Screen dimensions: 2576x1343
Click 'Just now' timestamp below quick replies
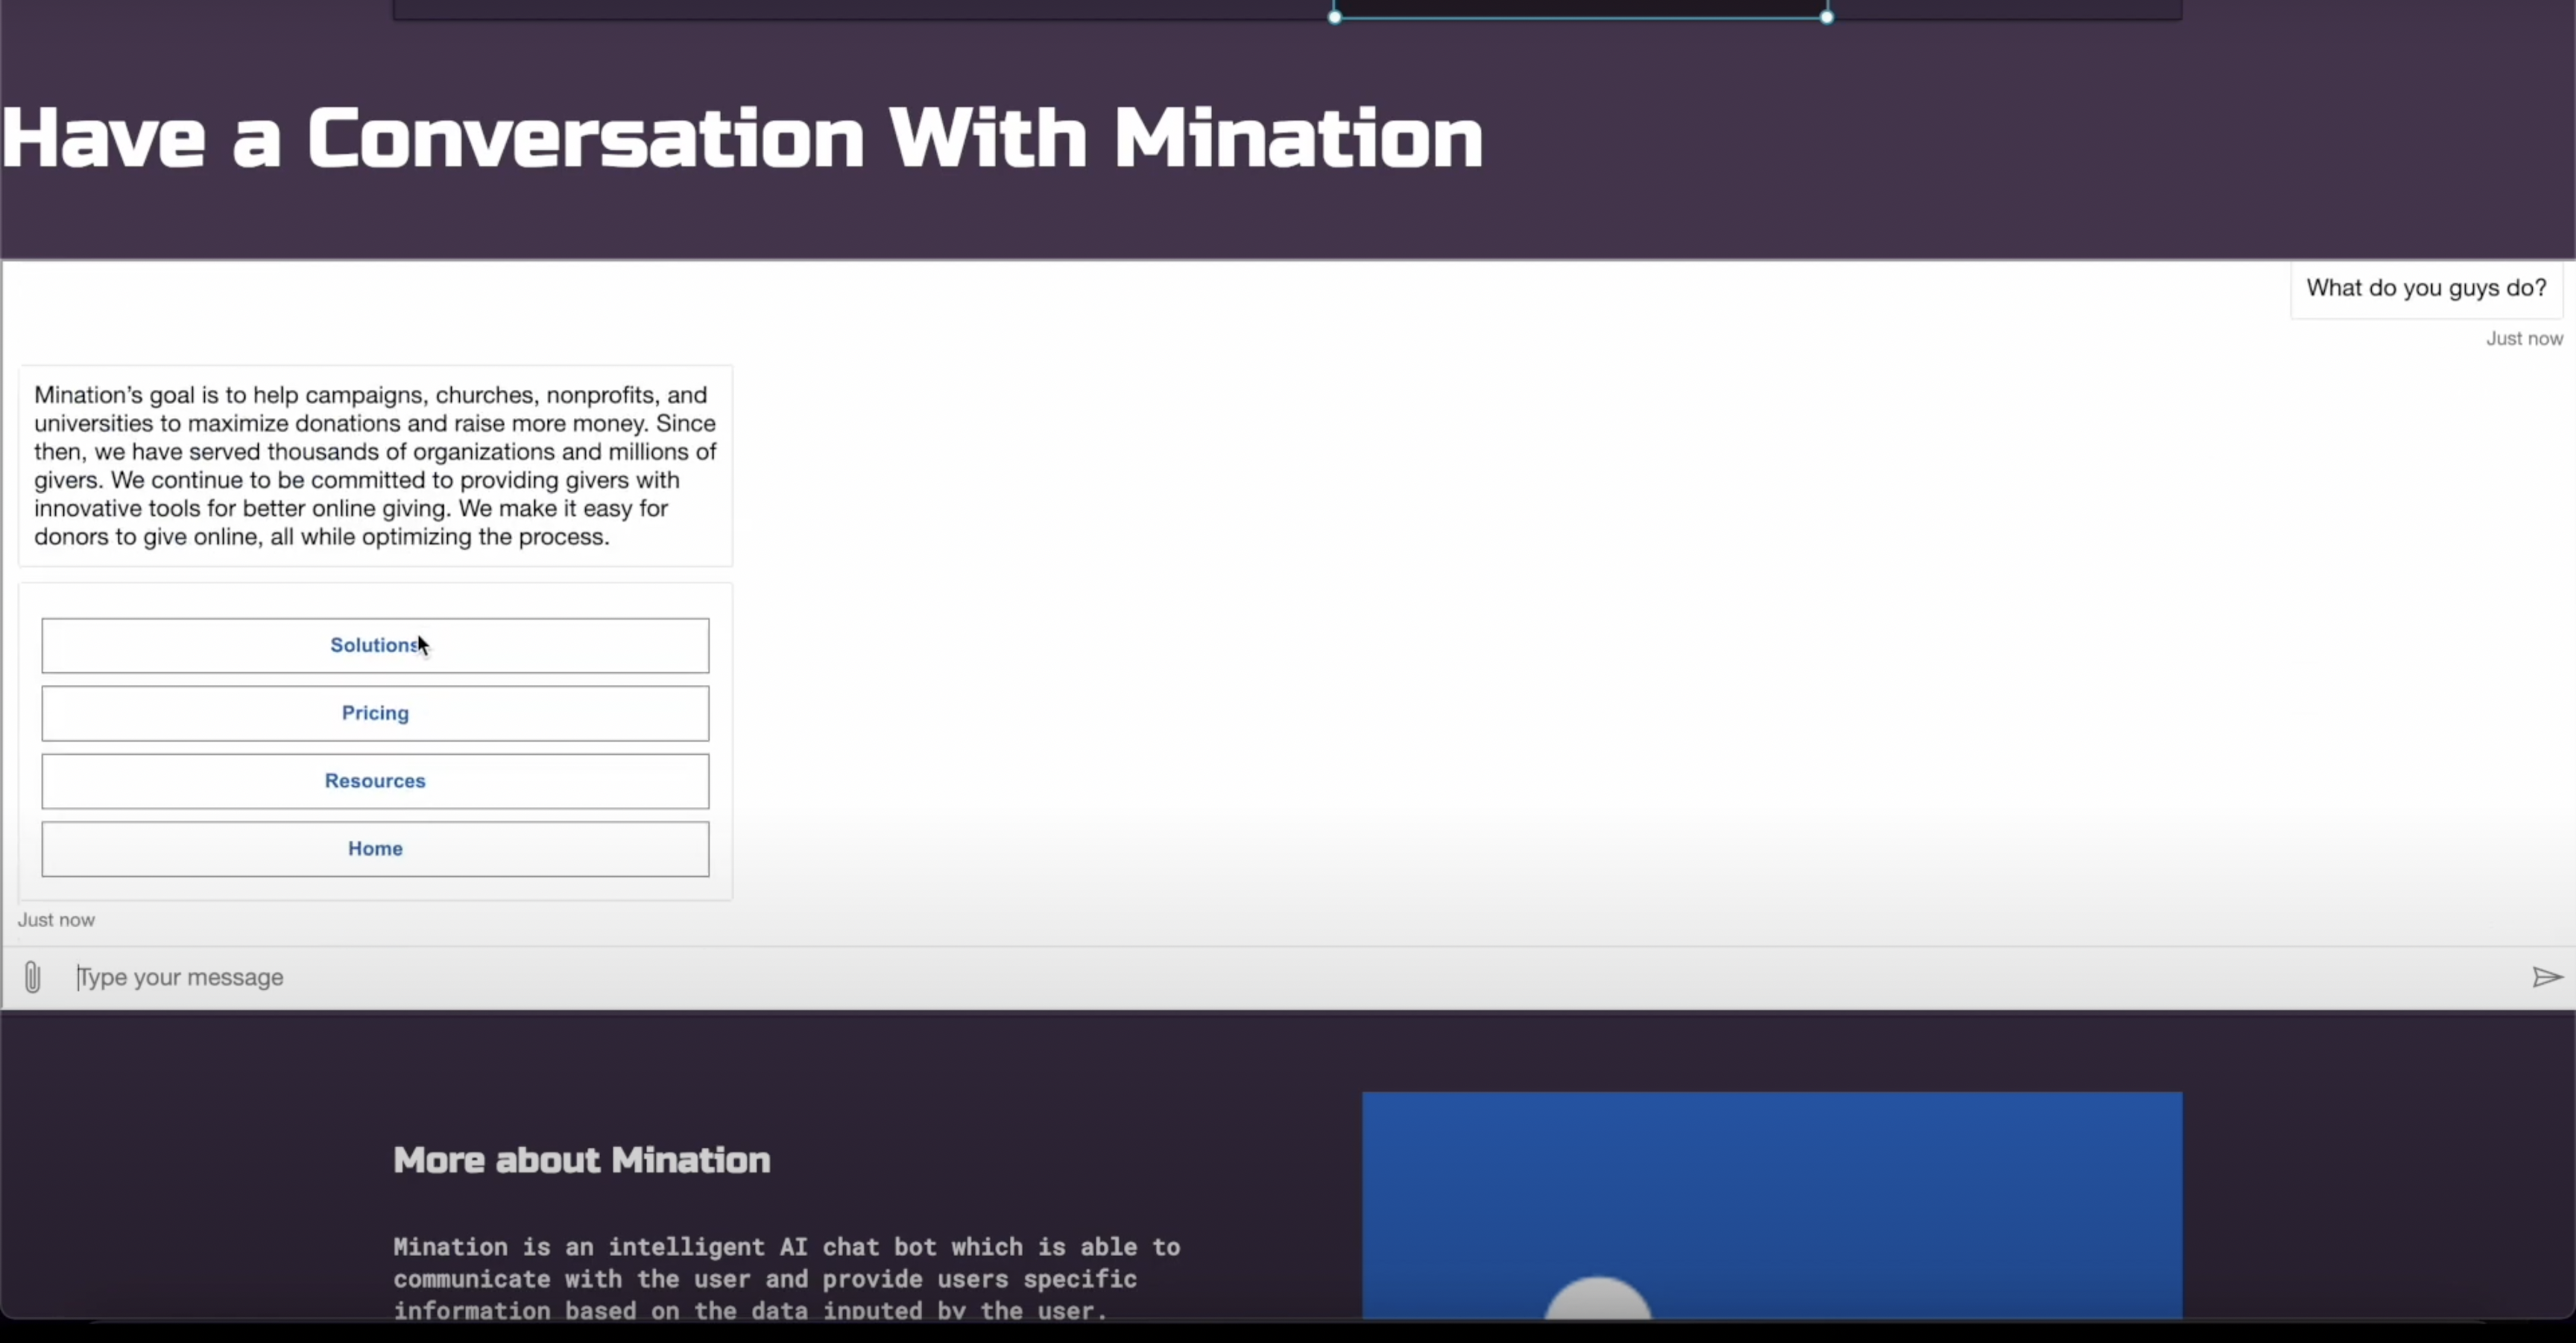click(56, 920)
